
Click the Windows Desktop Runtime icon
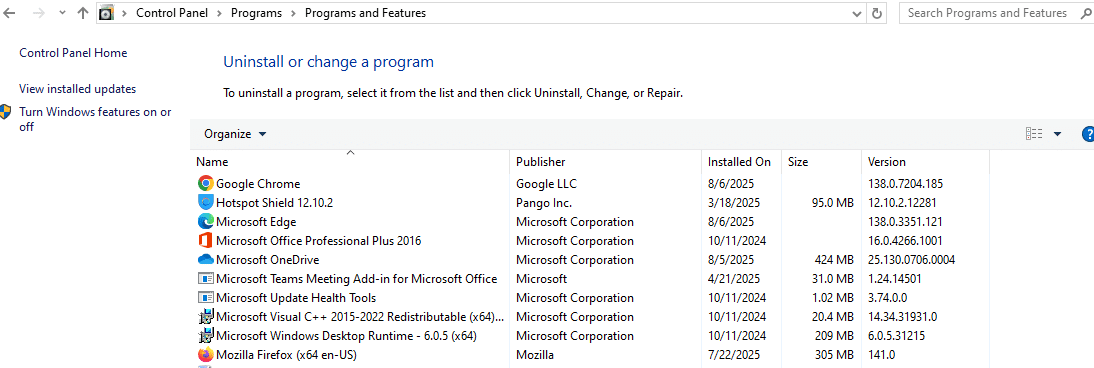(205, 335)
